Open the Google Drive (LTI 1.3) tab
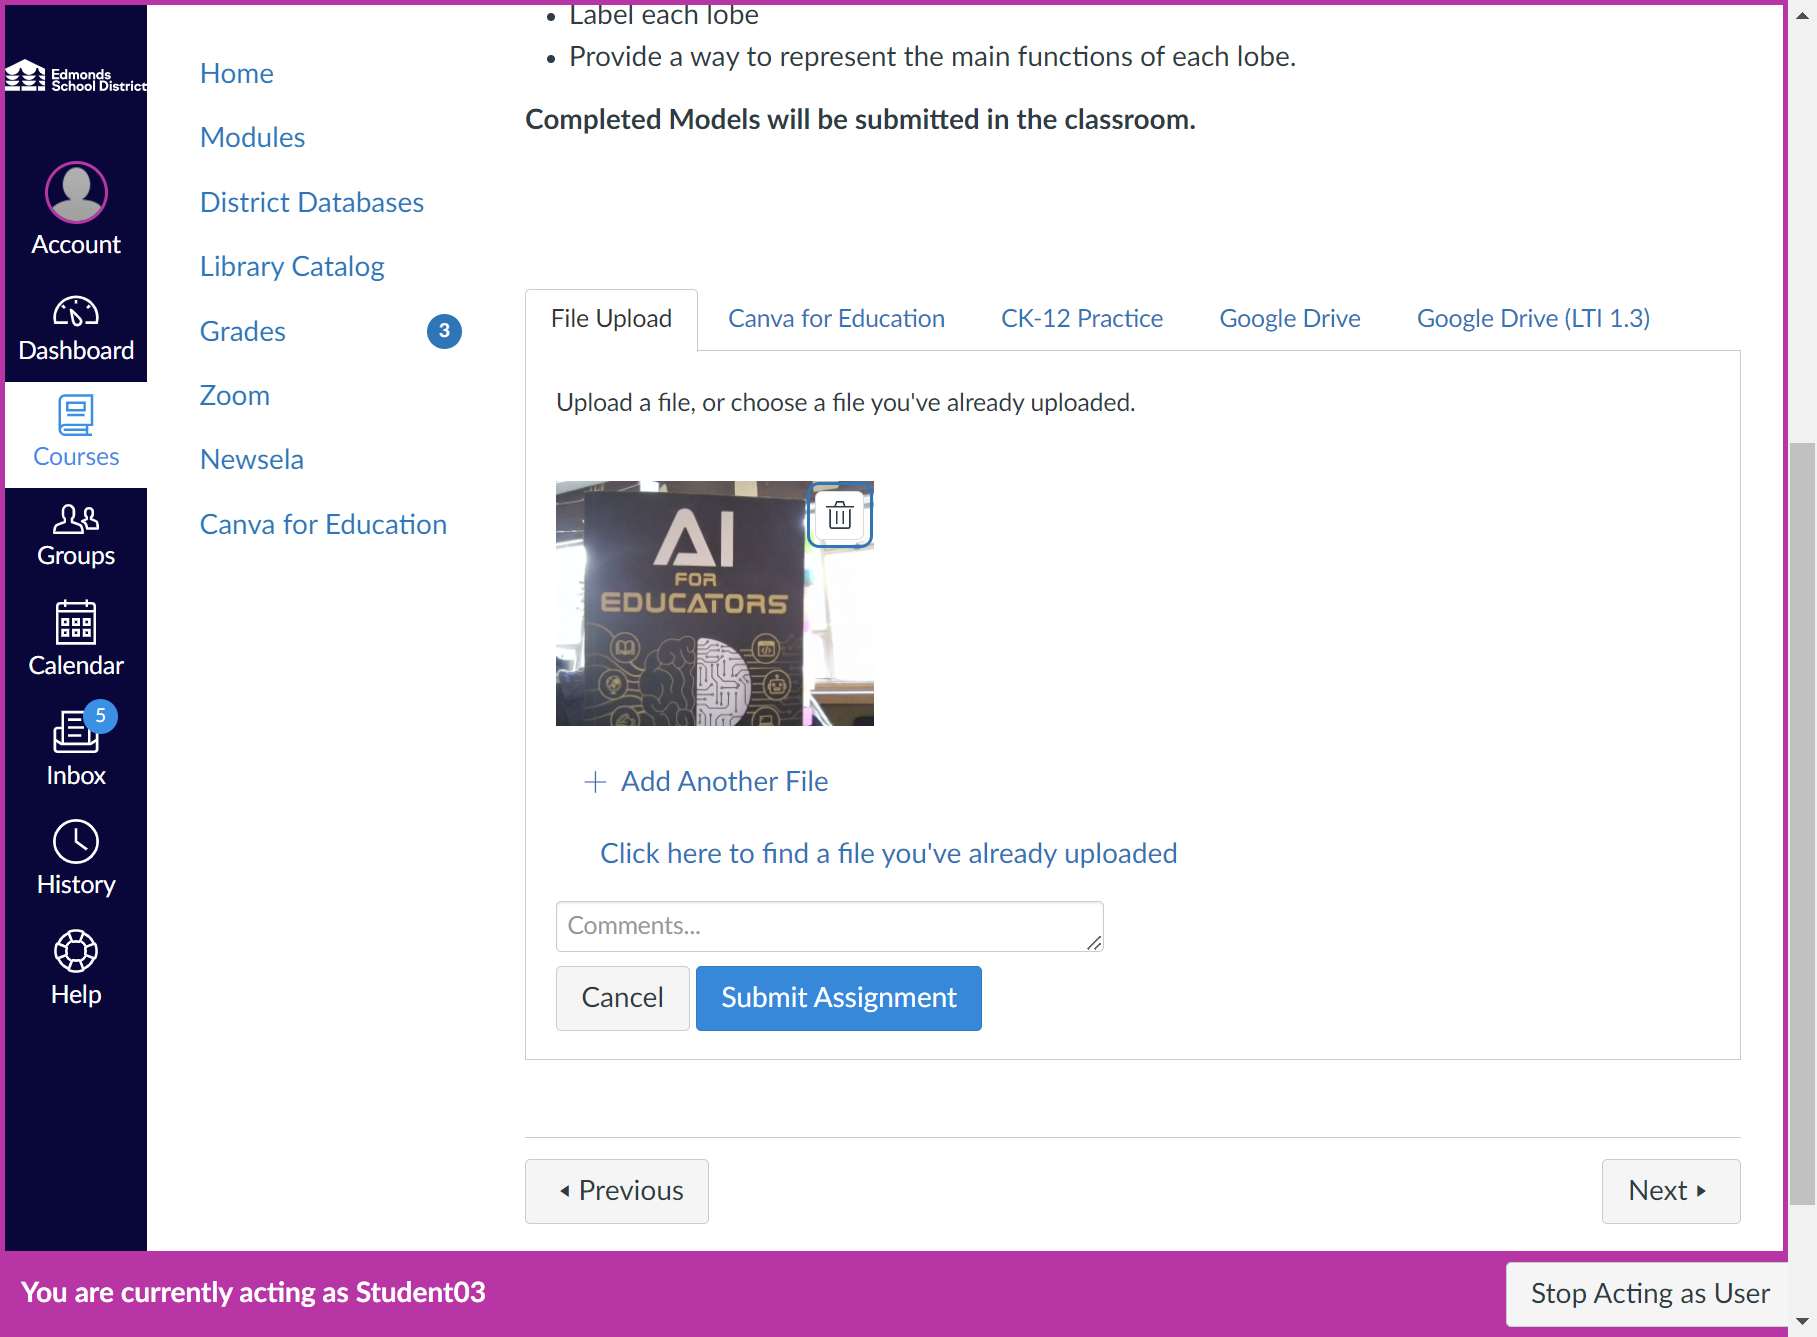Image resolution: width=1817 pixels, height=1337 pixels. click(x=1533, y=319)
